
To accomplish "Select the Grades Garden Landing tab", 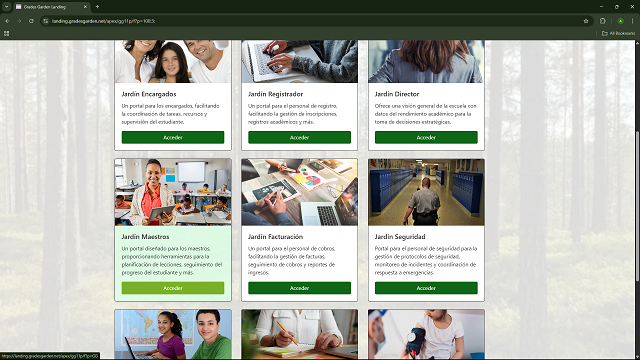I will (51, 7).
